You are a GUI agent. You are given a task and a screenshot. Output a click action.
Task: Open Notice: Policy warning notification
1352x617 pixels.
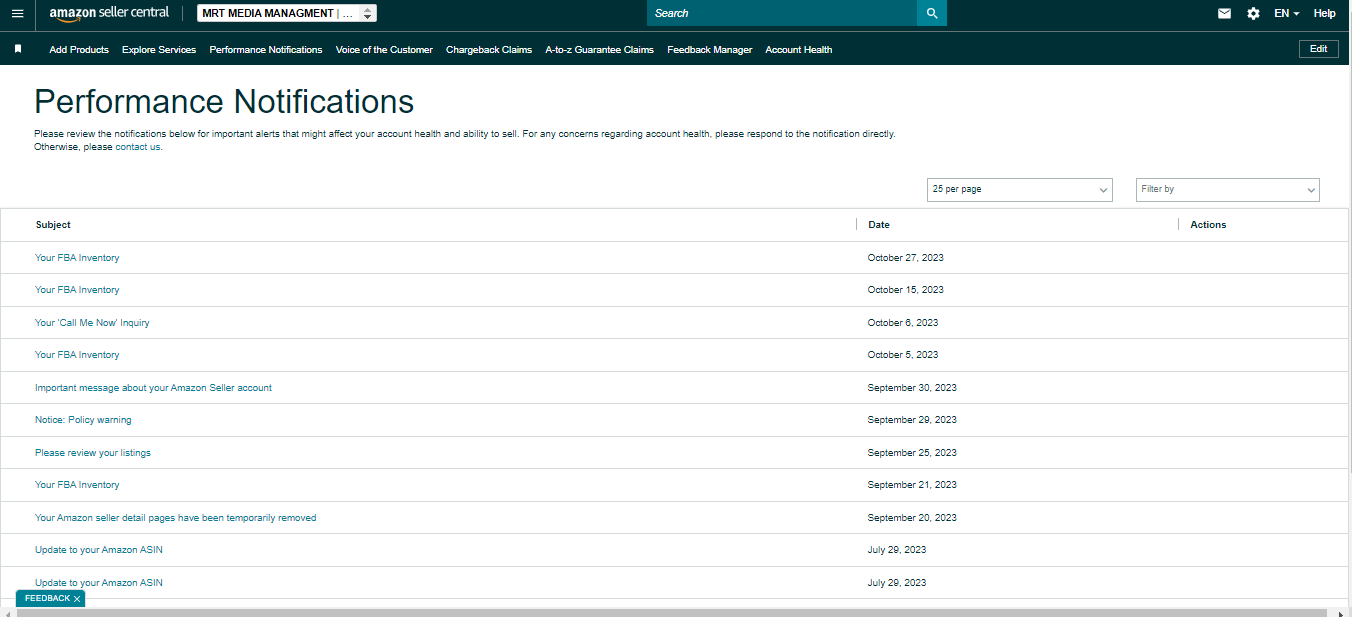(x=83, y=420)
